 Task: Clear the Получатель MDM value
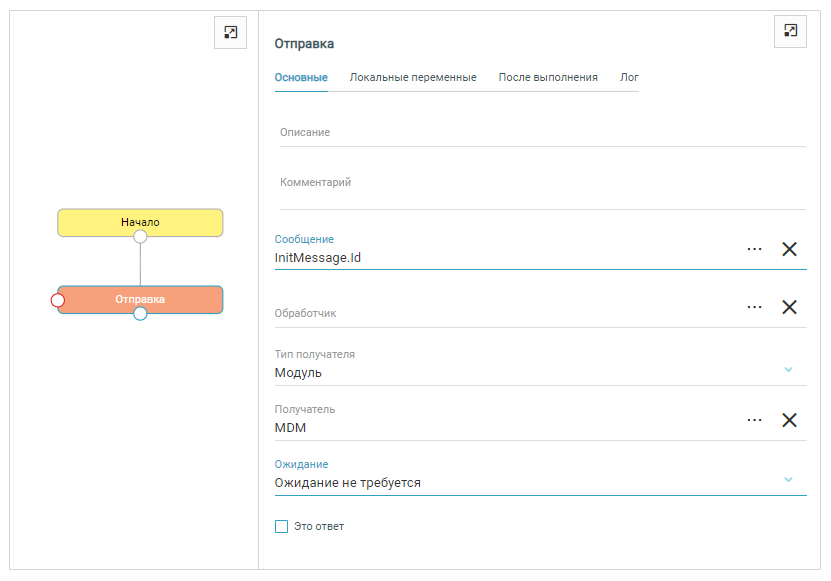coord(789,420)
